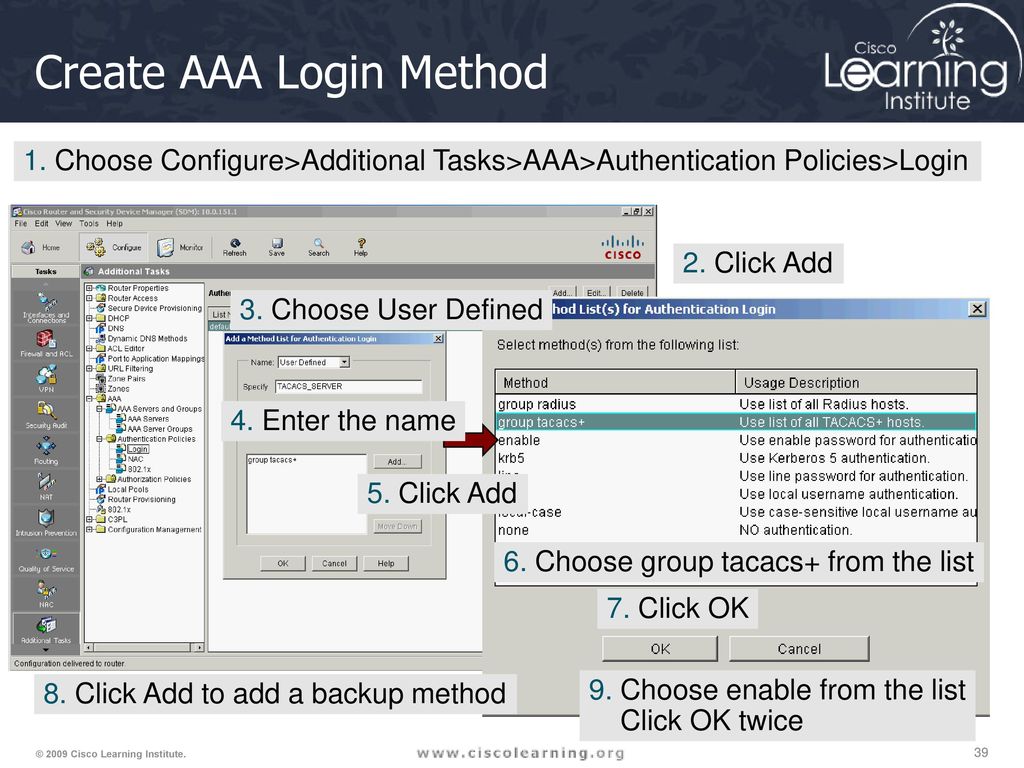Click the Method column header
This screenshot has height=768, width=1024.
tap(616, 382)
